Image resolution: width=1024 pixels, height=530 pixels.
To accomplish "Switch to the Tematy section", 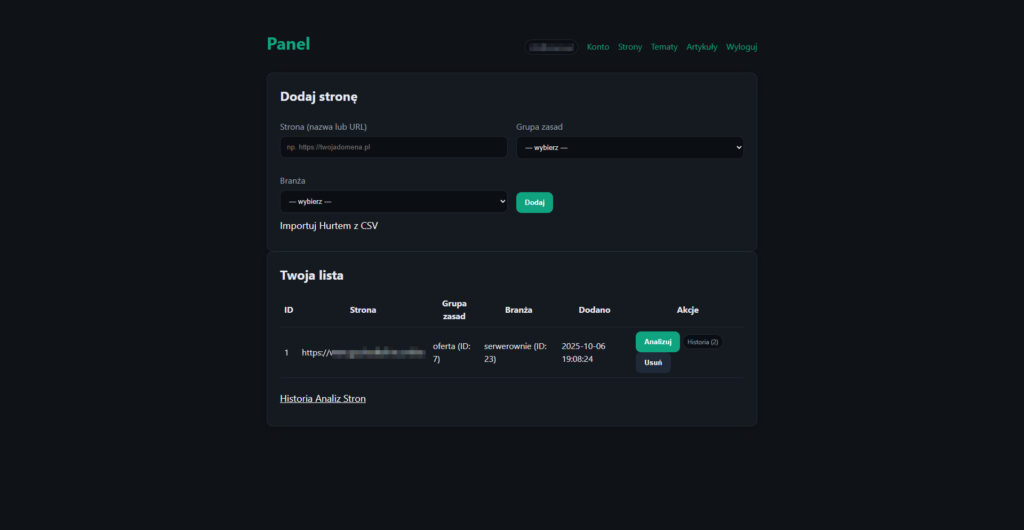I will click(x=664, y=47).
